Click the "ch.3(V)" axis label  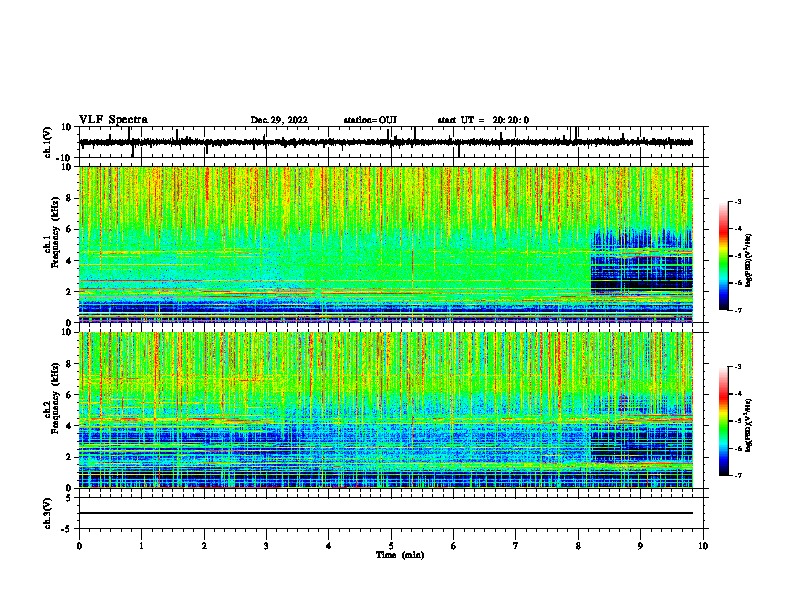click(48, 513)
